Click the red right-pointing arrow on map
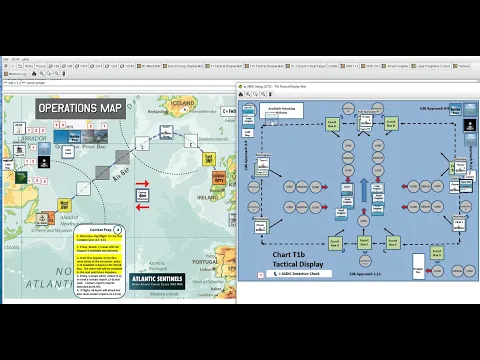 click(x=142, y=183)
